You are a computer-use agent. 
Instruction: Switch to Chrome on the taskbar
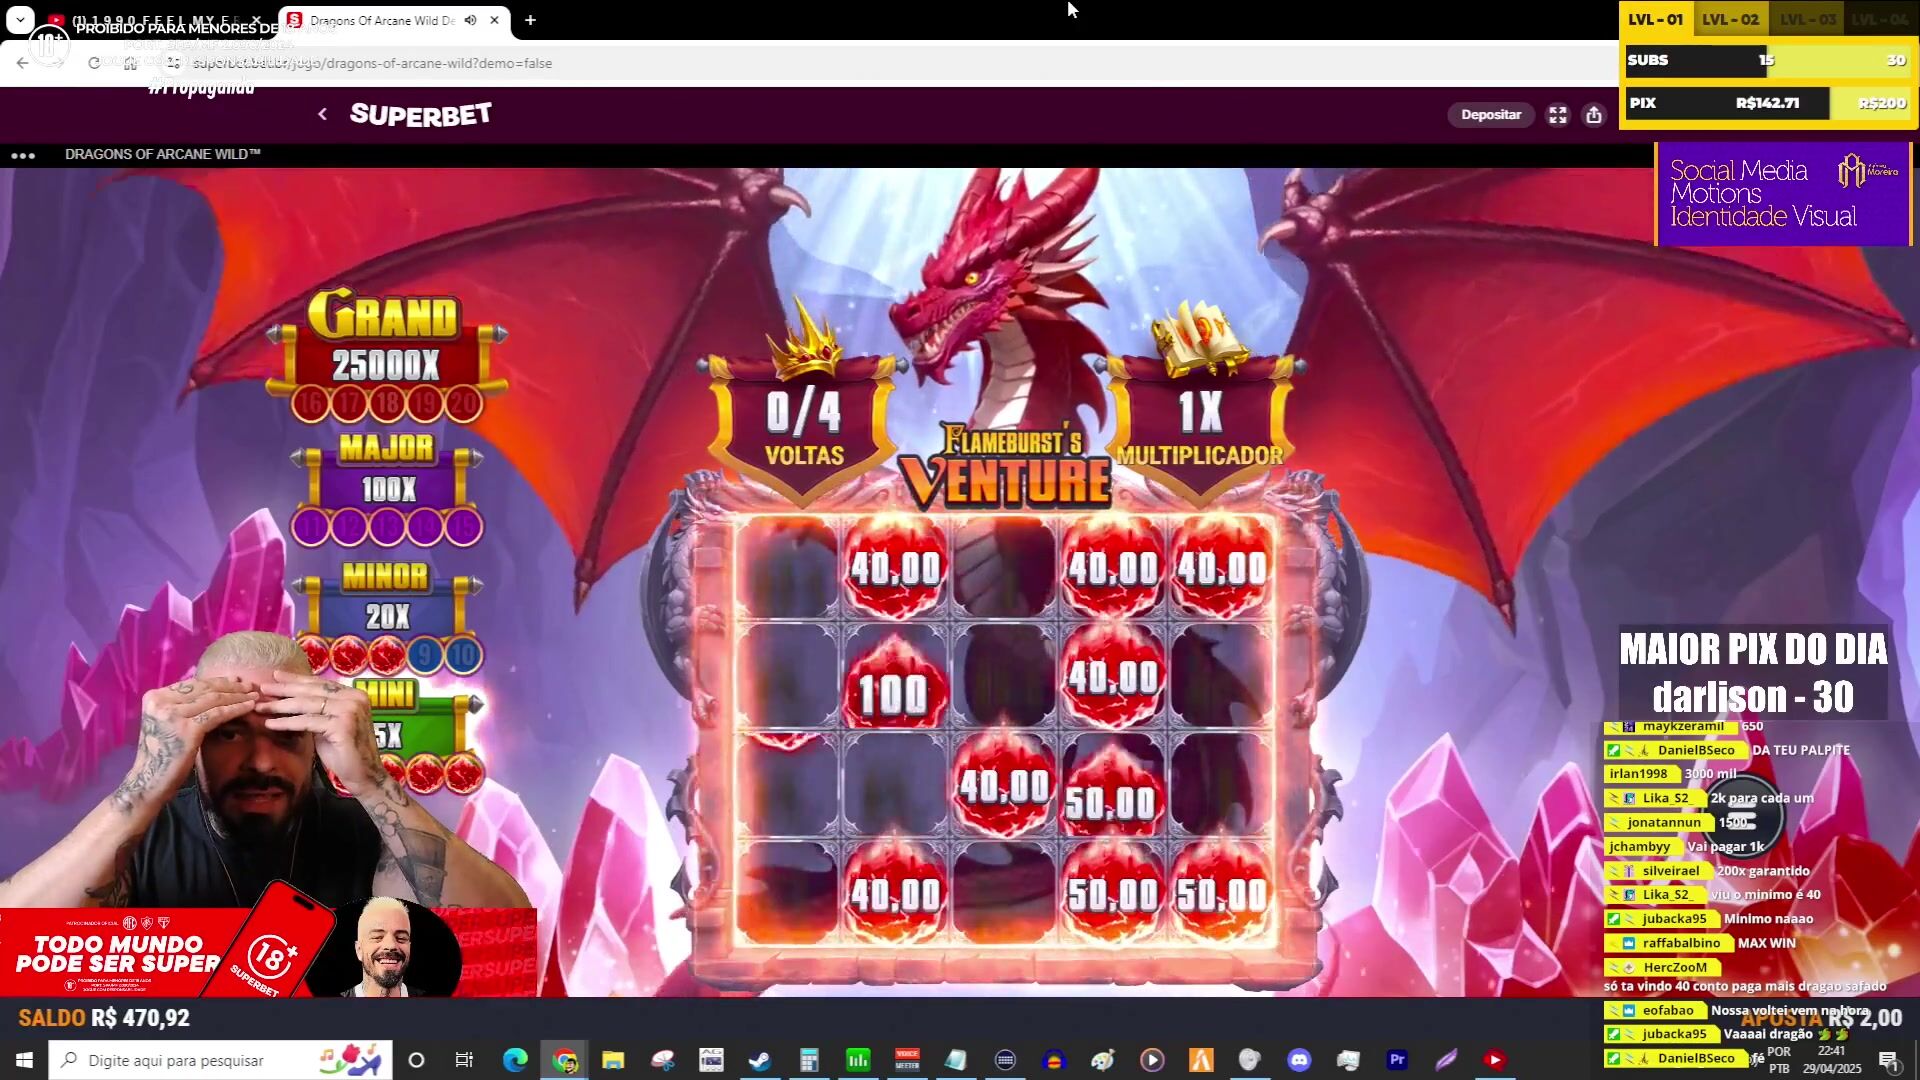tap(565, 1060)
